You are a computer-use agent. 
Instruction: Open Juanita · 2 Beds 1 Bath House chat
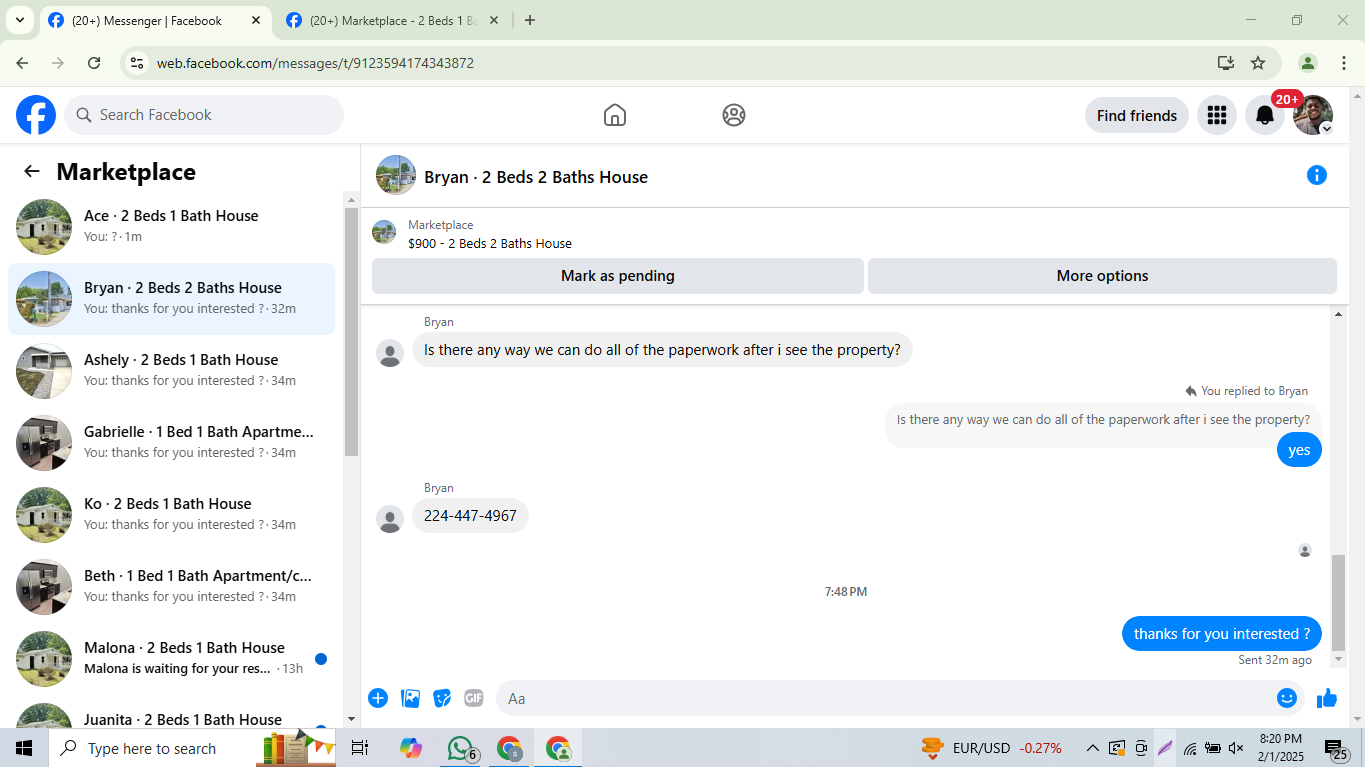point(171,714)
